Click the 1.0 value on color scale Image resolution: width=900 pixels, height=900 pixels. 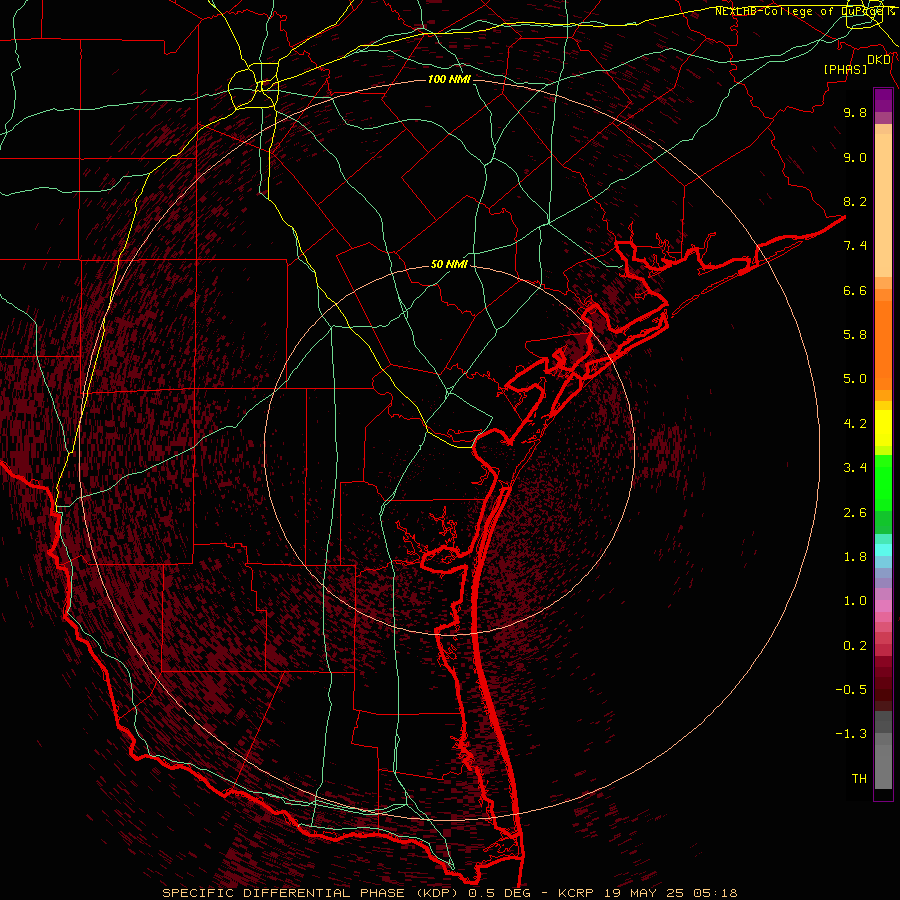point(855,602)
